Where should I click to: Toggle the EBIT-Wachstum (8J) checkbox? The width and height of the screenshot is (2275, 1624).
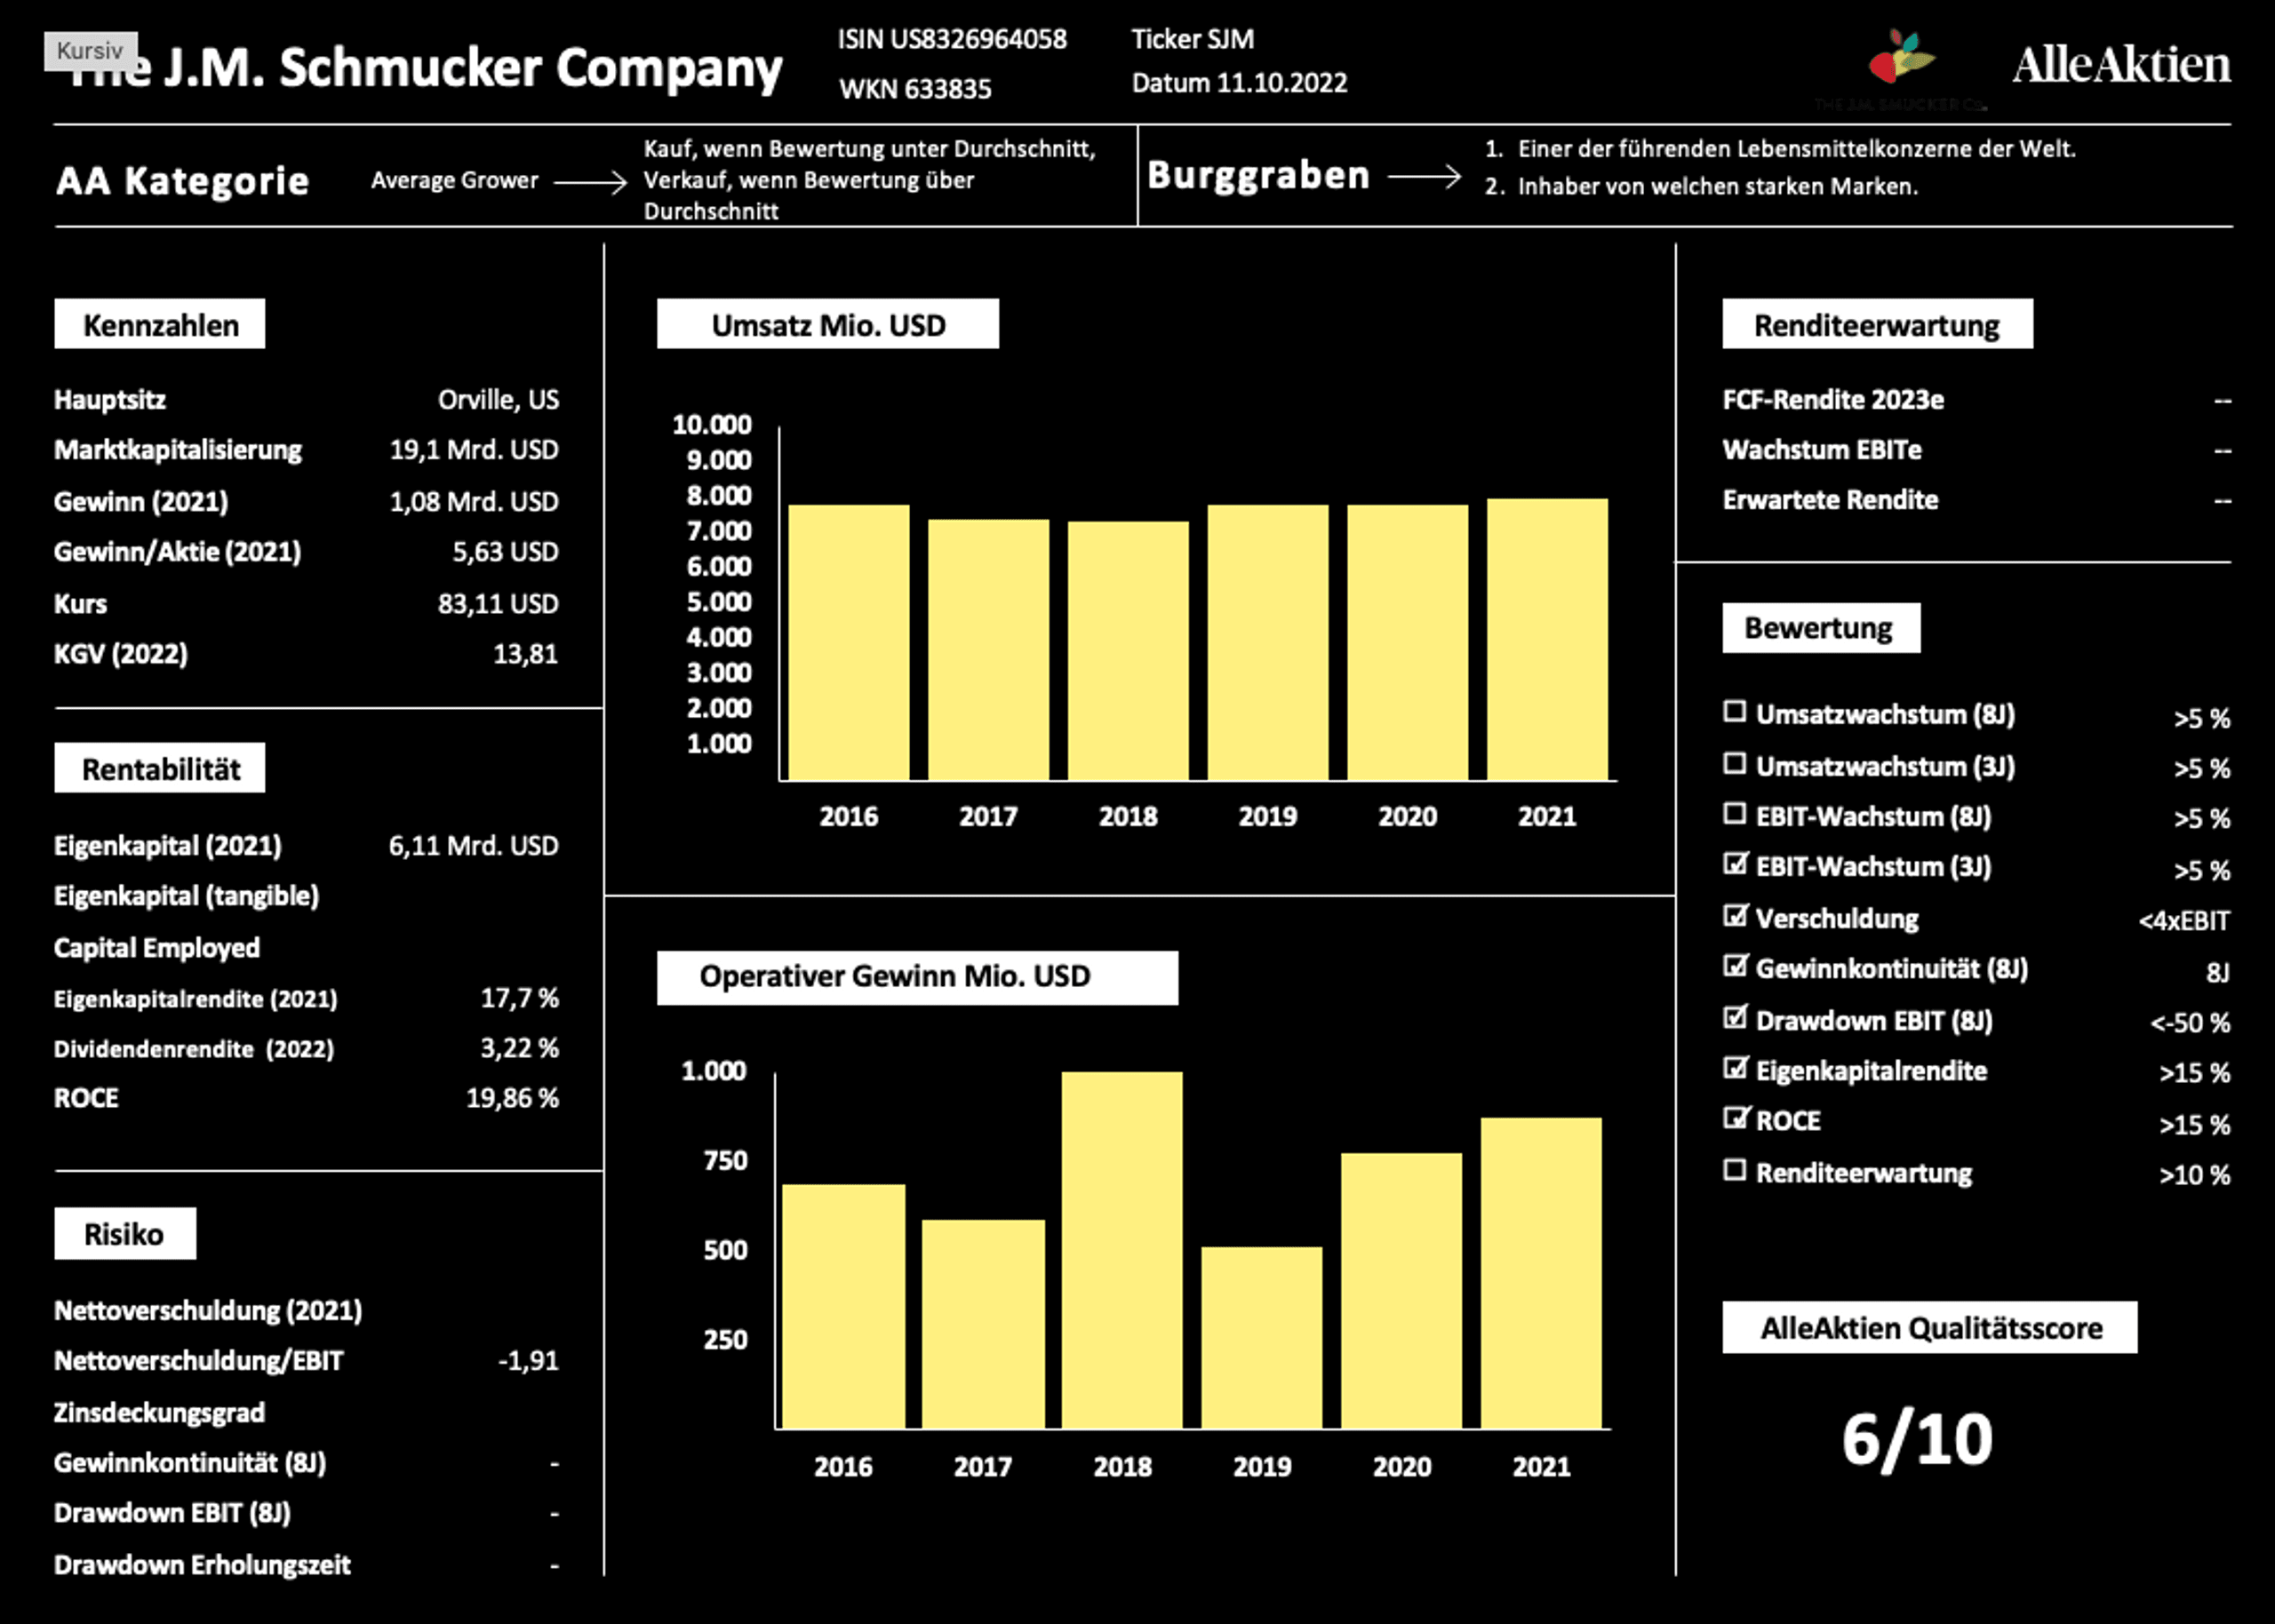[1735, 813]
